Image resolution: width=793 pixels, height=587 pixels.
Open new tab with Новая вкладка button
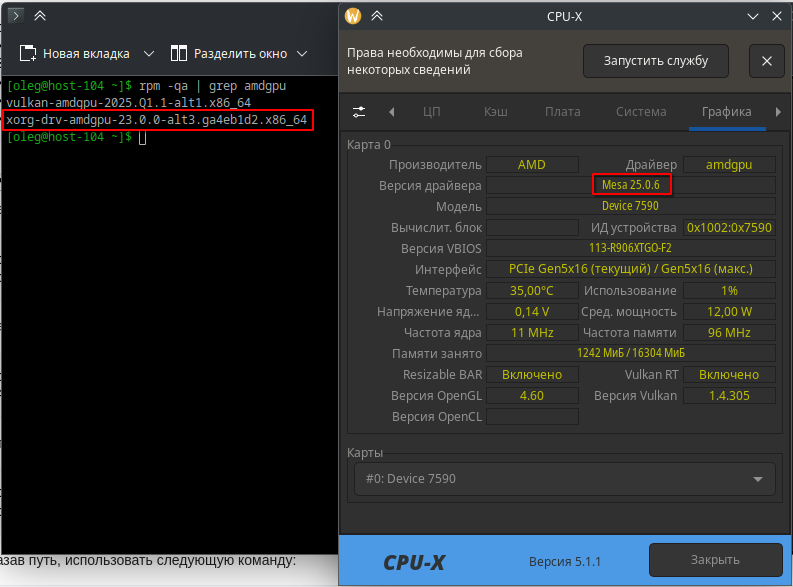[74, 54]
